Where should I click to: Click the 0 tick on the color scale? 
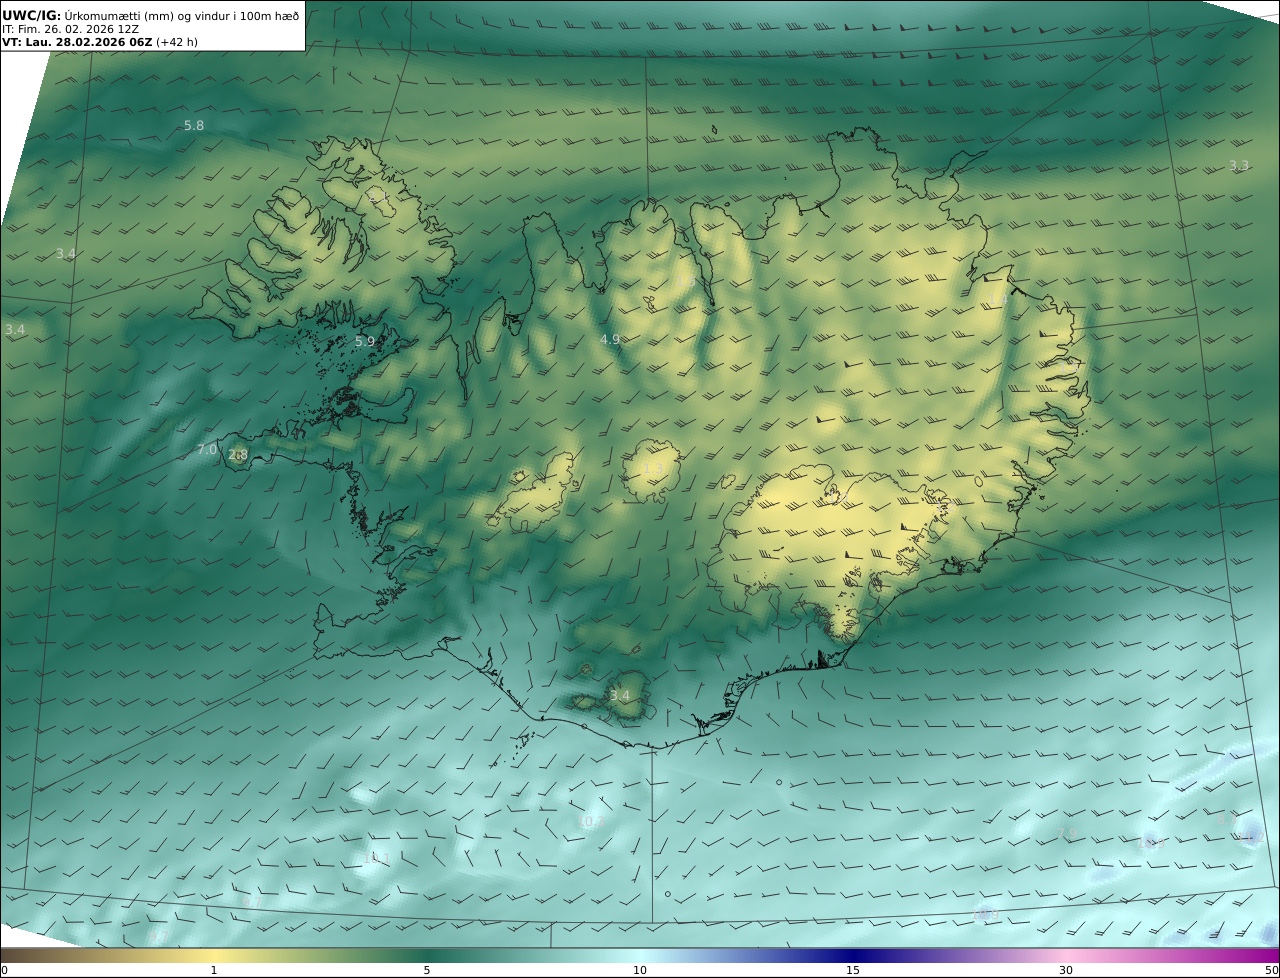click(x=4, y=970)
